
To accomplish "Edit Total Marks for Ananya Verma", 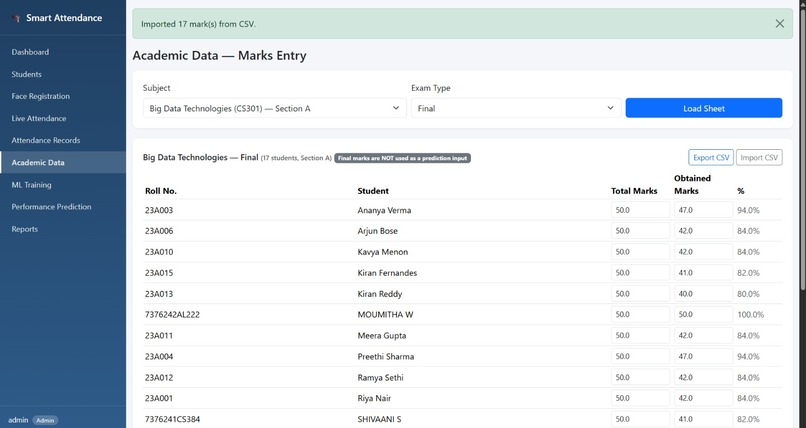I will coord(640,210).
